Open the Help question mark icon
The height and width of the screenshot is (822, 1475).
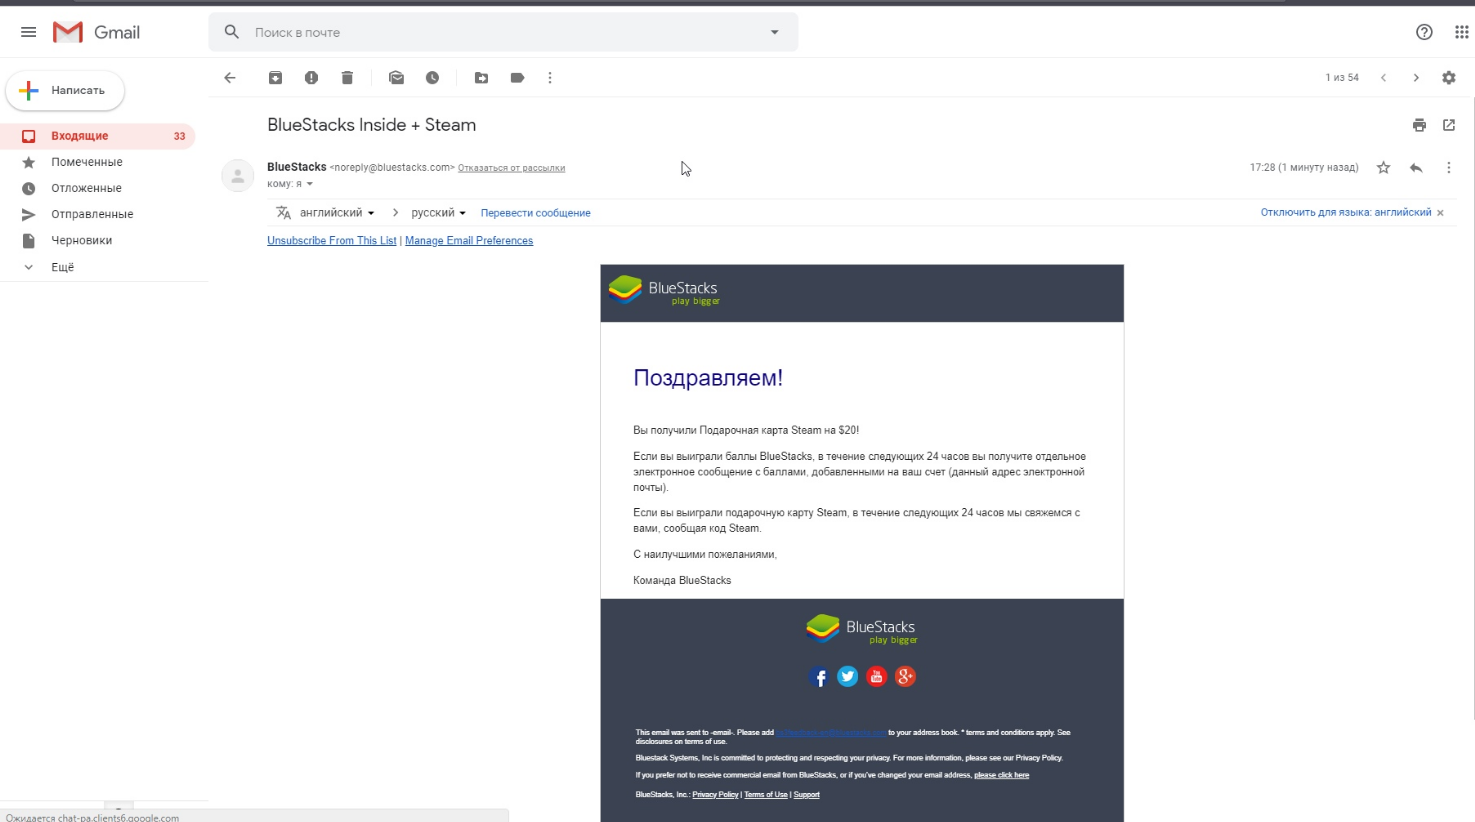click(1424, 32)
